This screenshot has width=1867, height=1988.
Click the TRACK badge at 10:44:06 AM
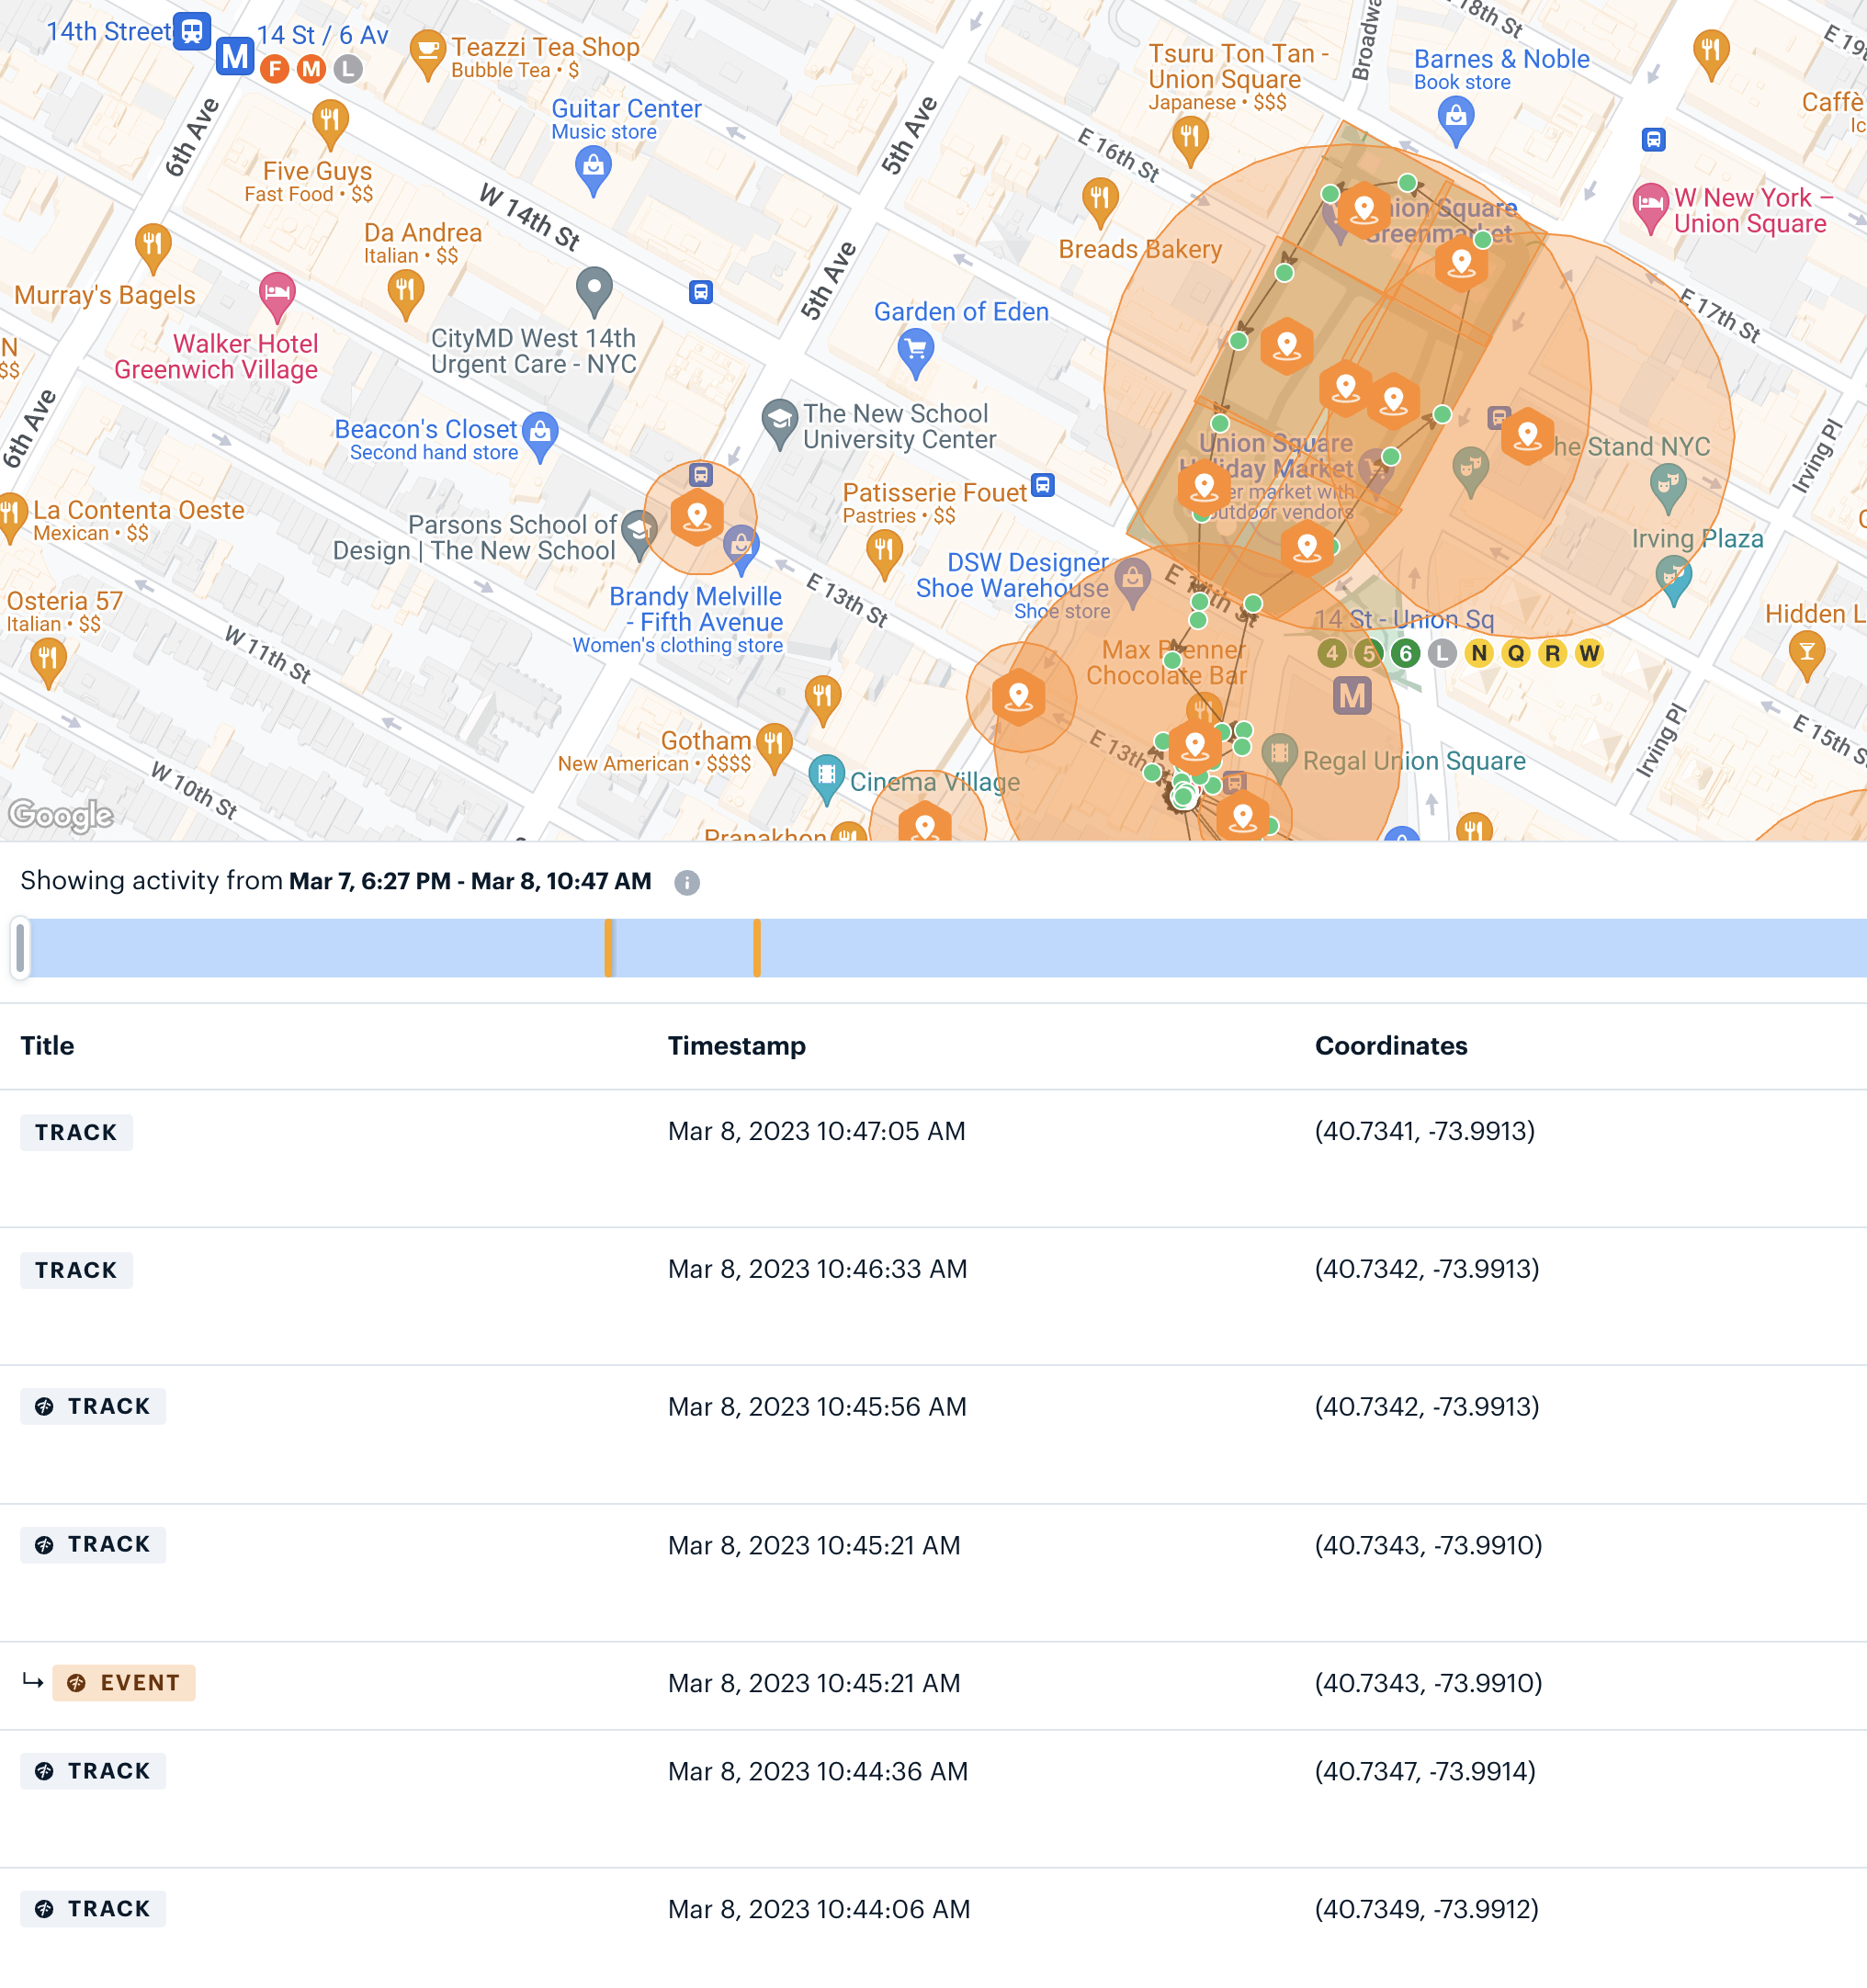tap(93, 1909)
